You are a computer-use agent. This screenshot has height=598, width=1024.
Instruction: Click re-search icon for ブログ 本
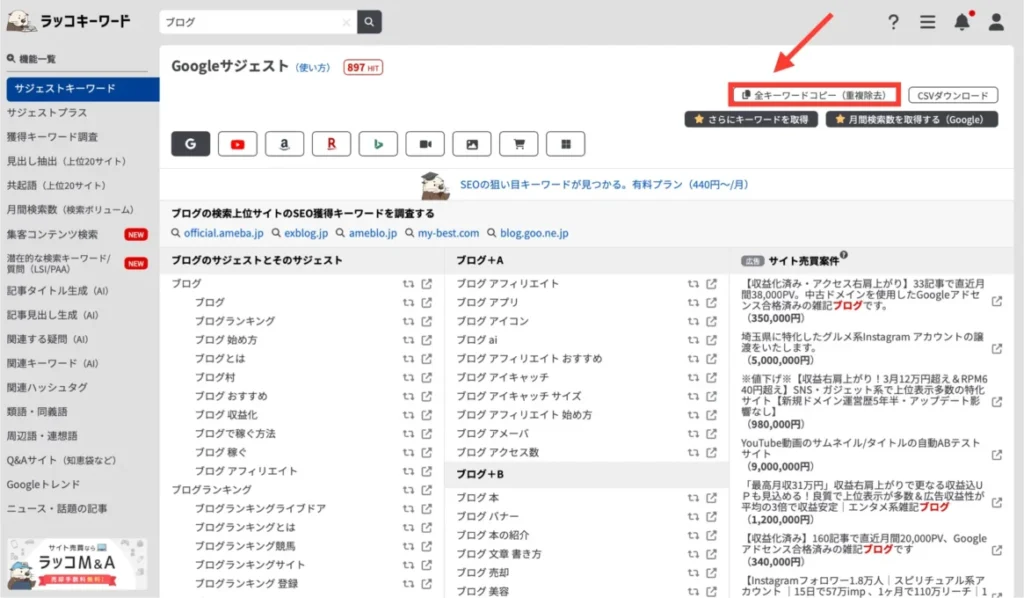(x=693, y=498)
